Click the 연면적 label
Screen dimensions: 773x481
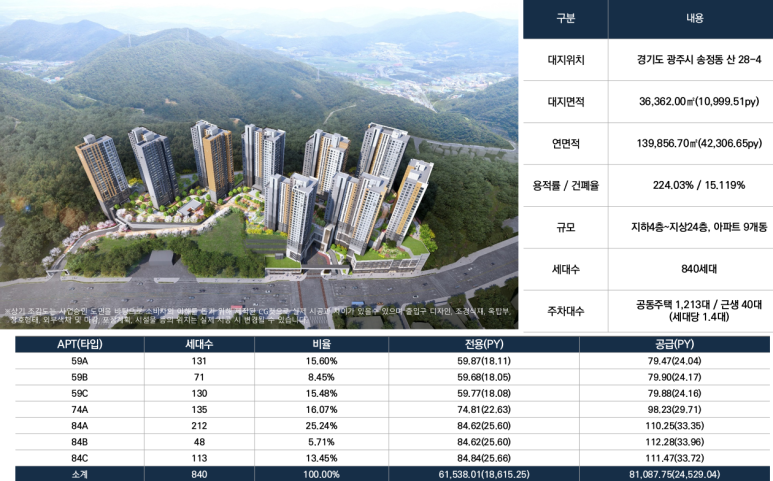click(565, 144)
